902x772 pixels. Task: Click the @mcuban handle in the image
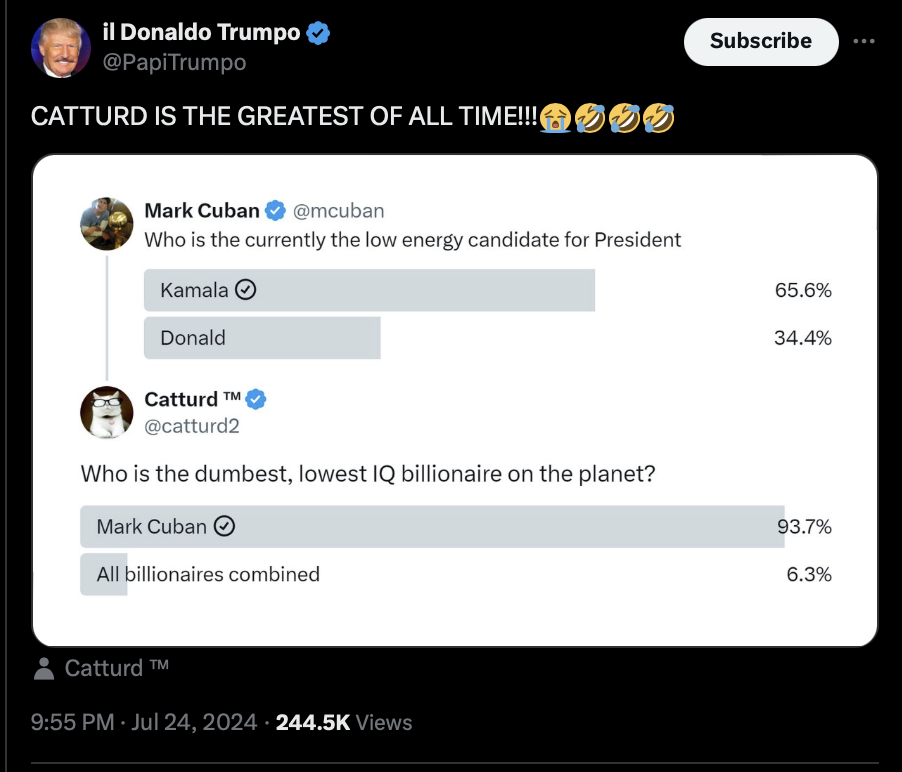[x=338, y=211]
